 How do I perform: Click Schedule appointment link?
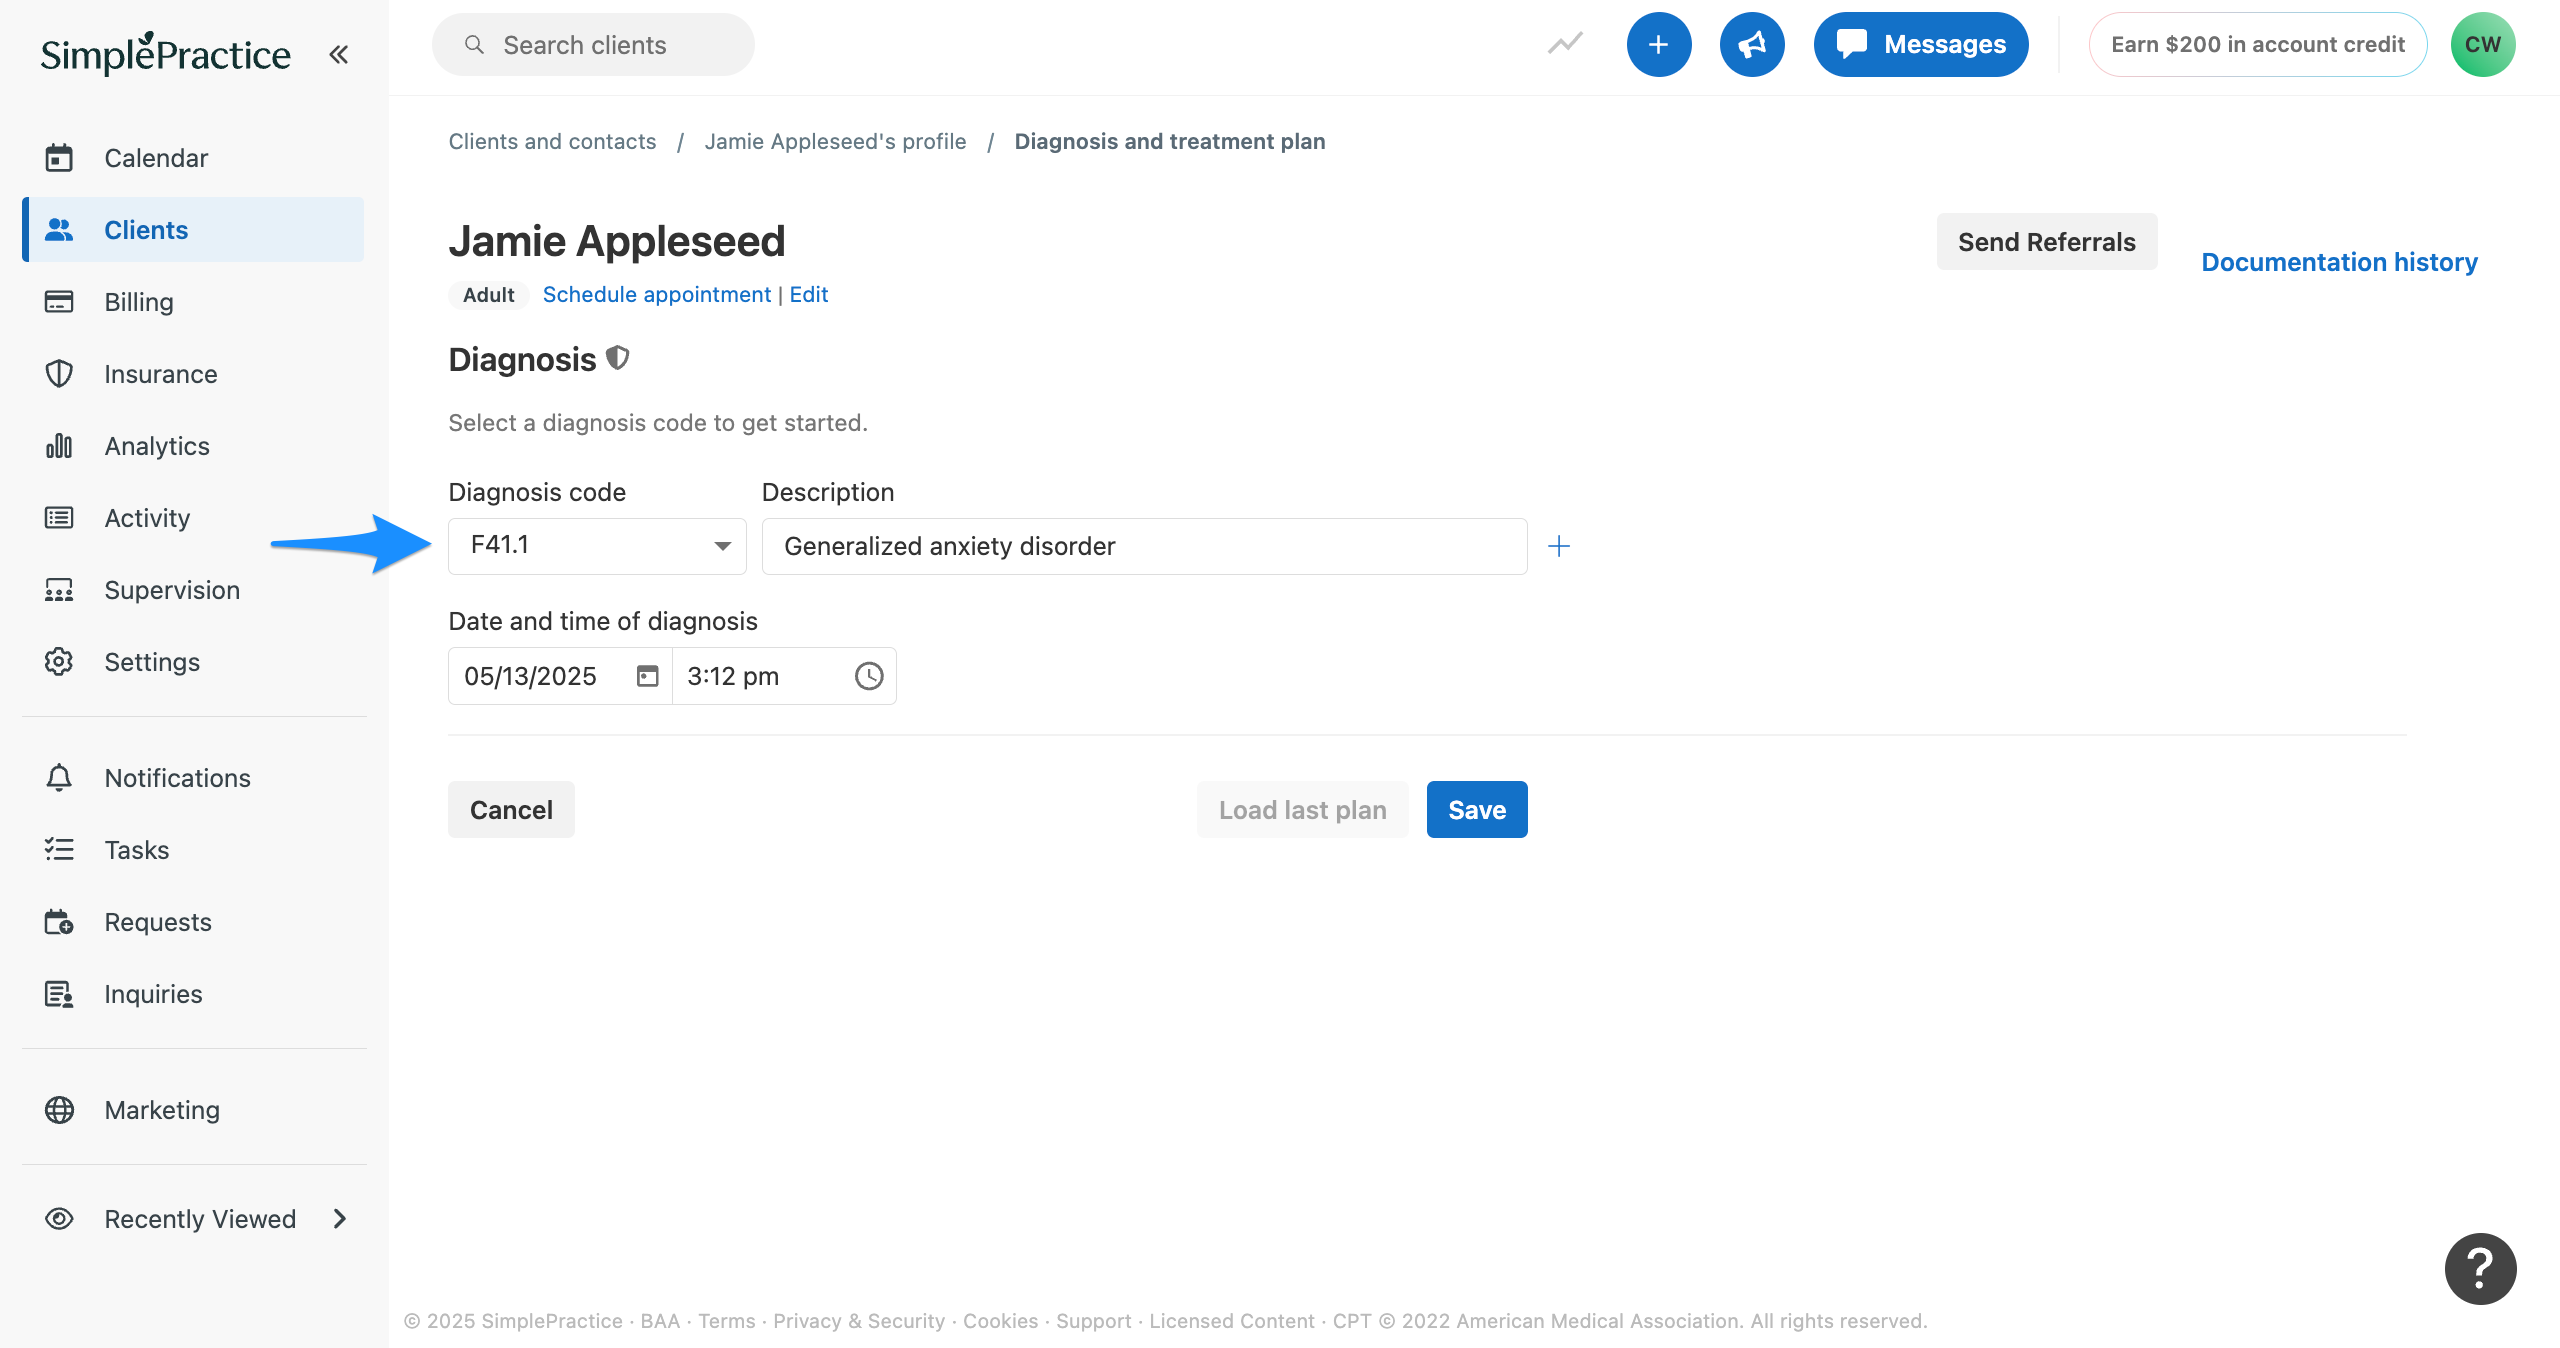[657, 295]
